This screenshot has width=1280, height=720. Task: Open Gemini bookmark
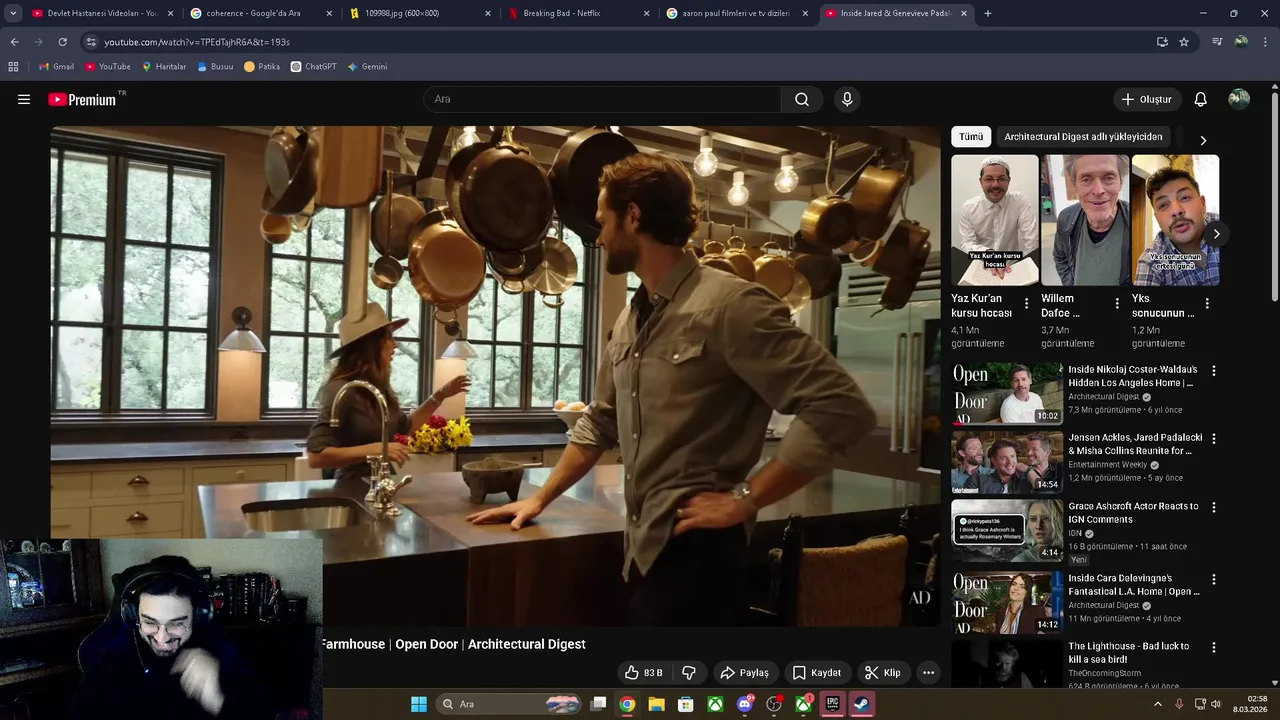coord(367,67)
